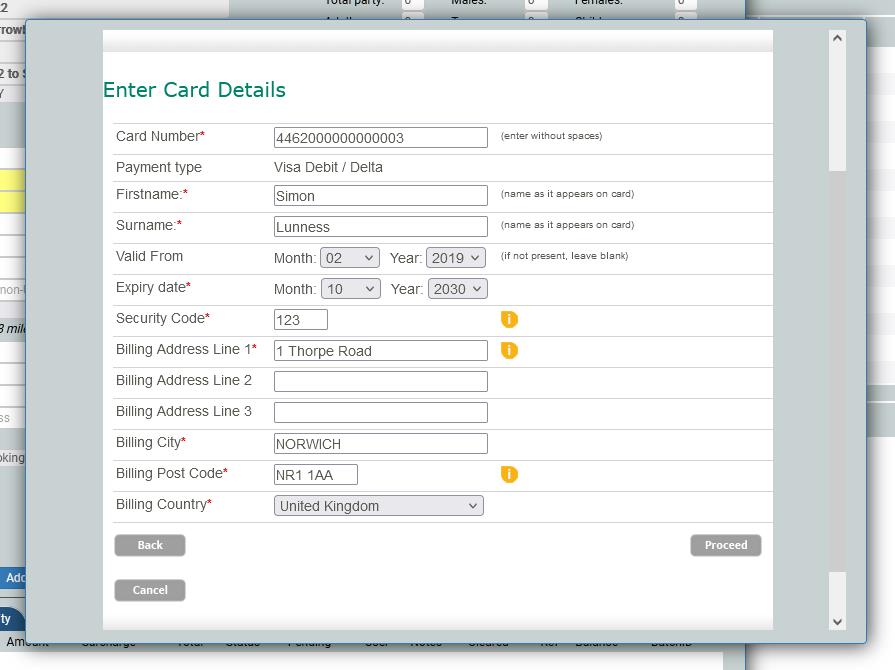Click the Card Number field
The image size is (895, 670).
click(x=381, y=138)
